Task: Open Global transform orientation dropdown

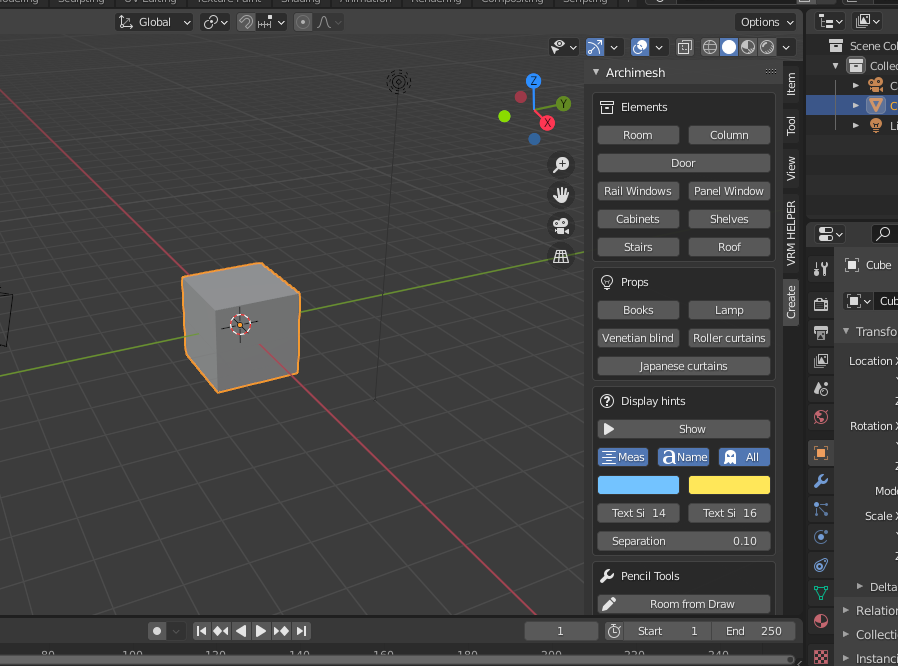Action: pyautogui.click(x=154, y=22)
